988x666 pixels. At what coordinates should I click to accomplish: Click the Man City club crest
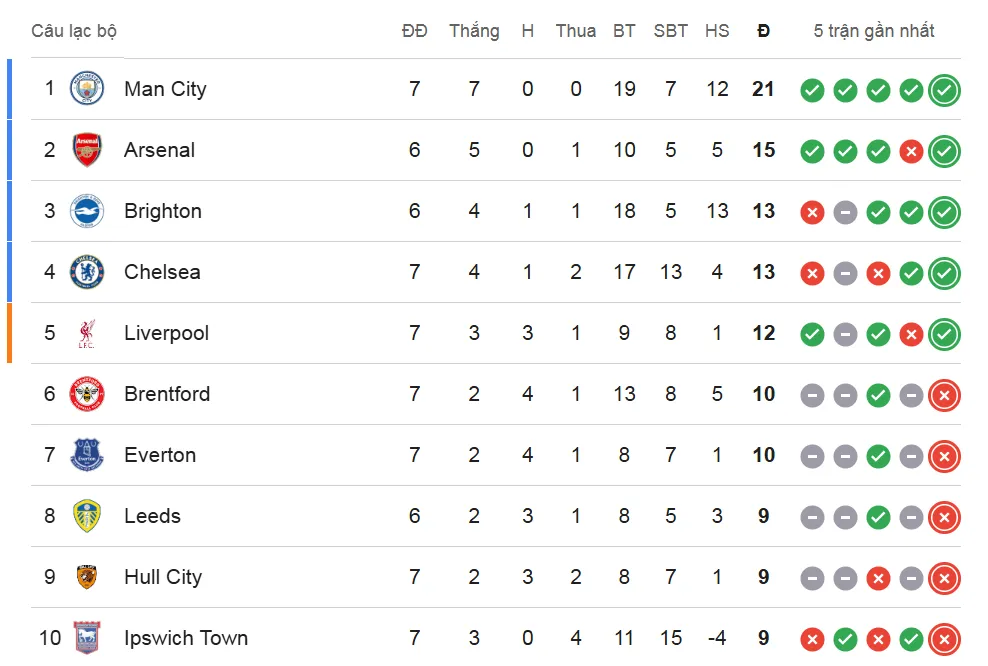(87, 88)
